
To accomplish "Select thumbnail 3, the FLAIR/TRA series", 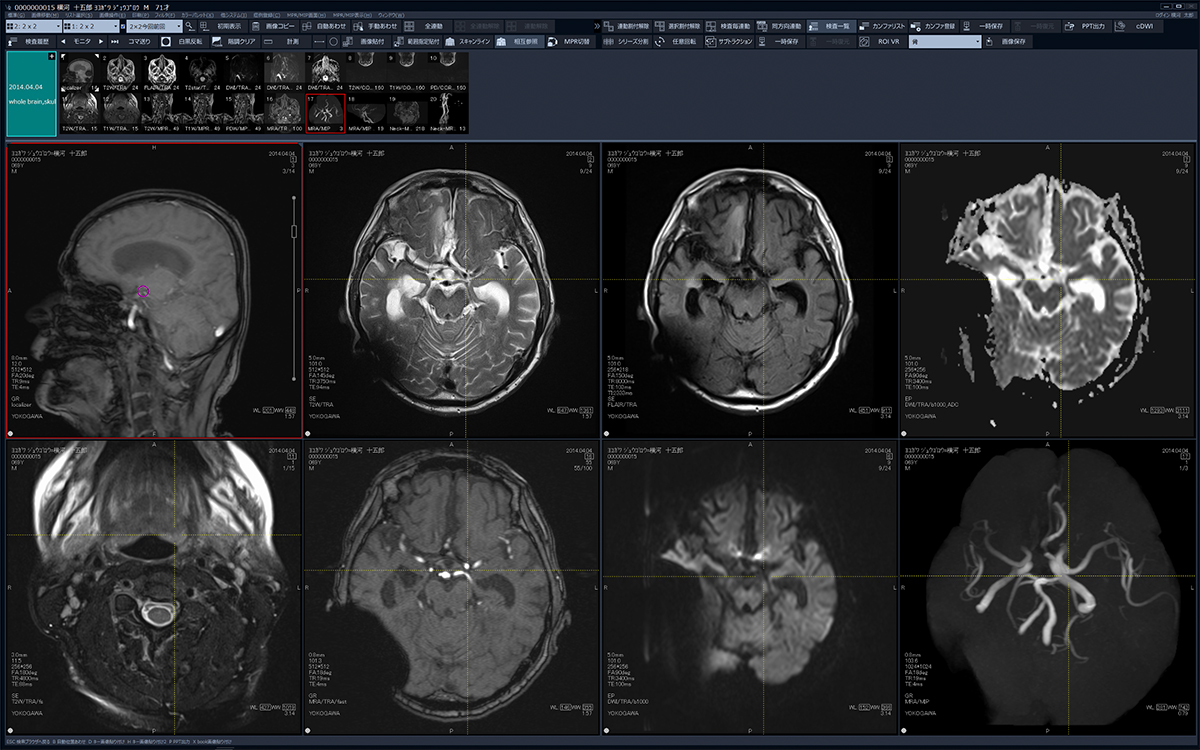I will click(x=162, y=73).
